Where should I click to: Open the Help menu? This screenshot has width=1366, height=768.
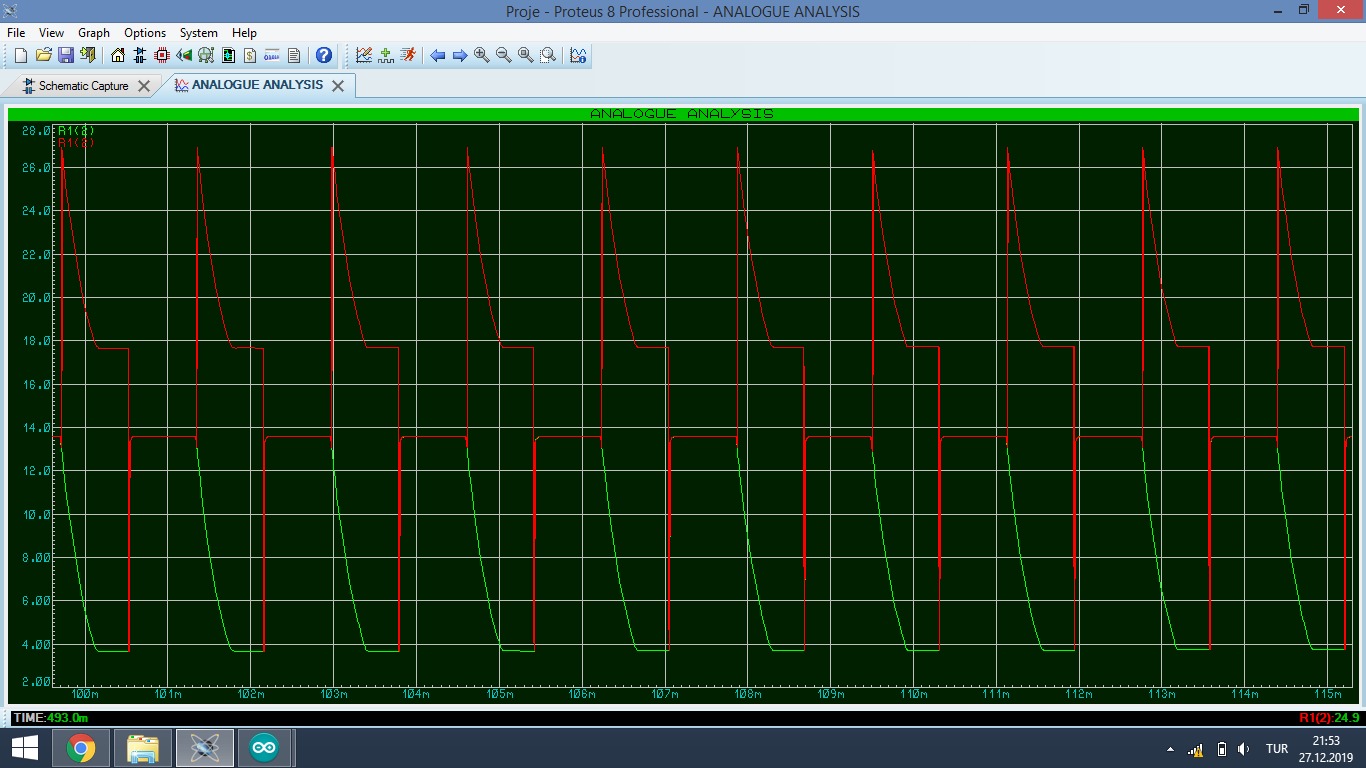[244, 33]
